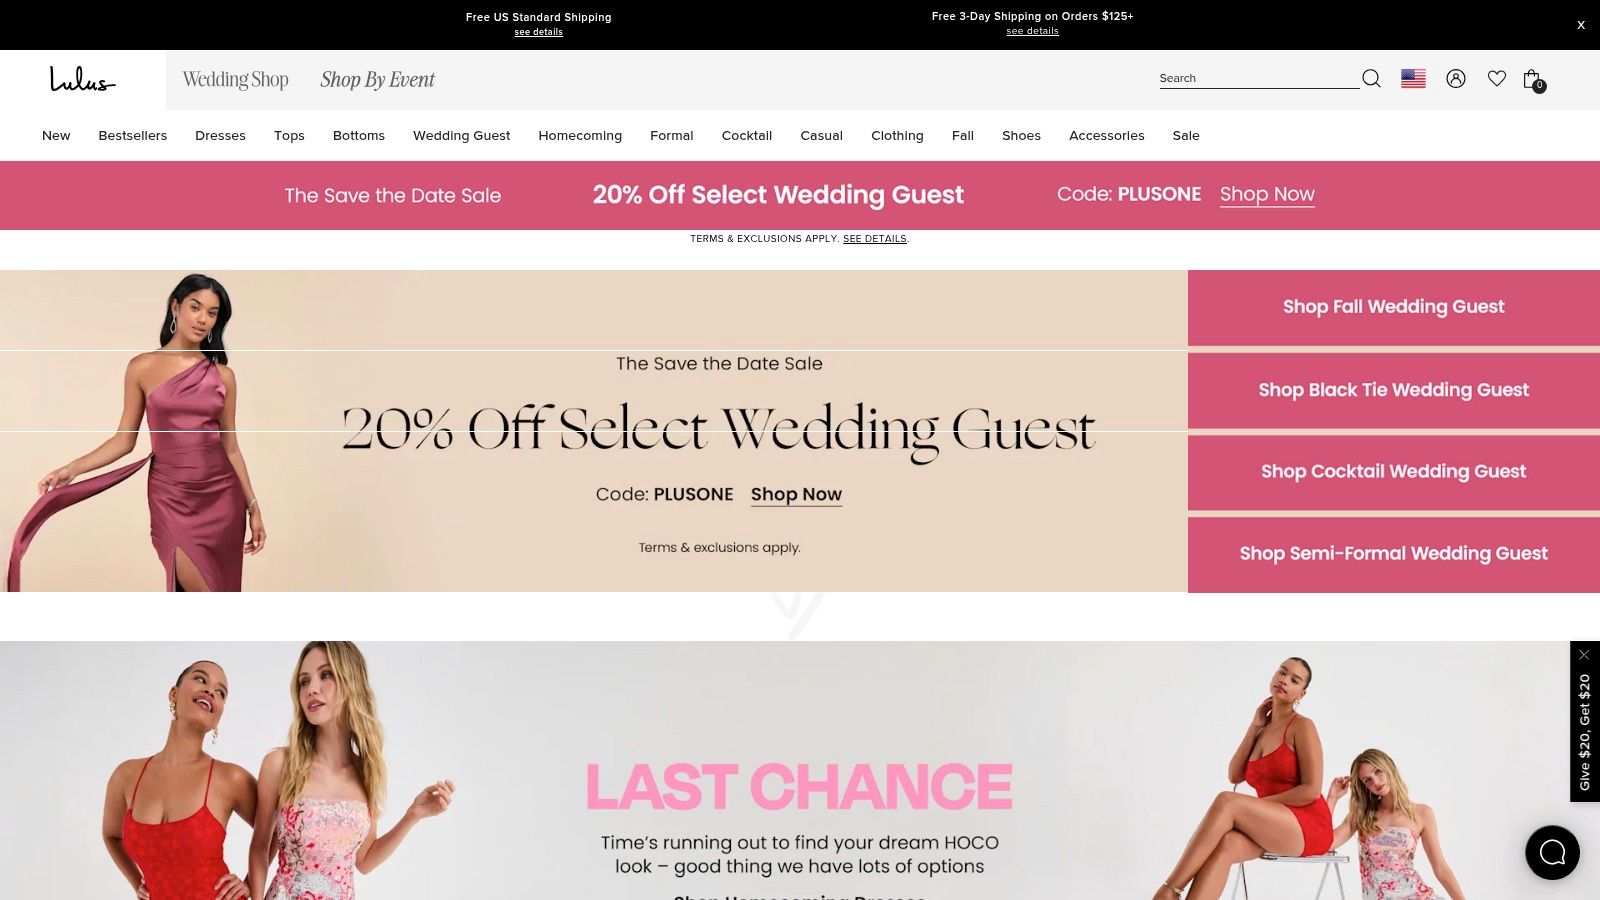Dismiss the top shipping announcement bar
The image size is (1600, 900).
(1581, 25)
